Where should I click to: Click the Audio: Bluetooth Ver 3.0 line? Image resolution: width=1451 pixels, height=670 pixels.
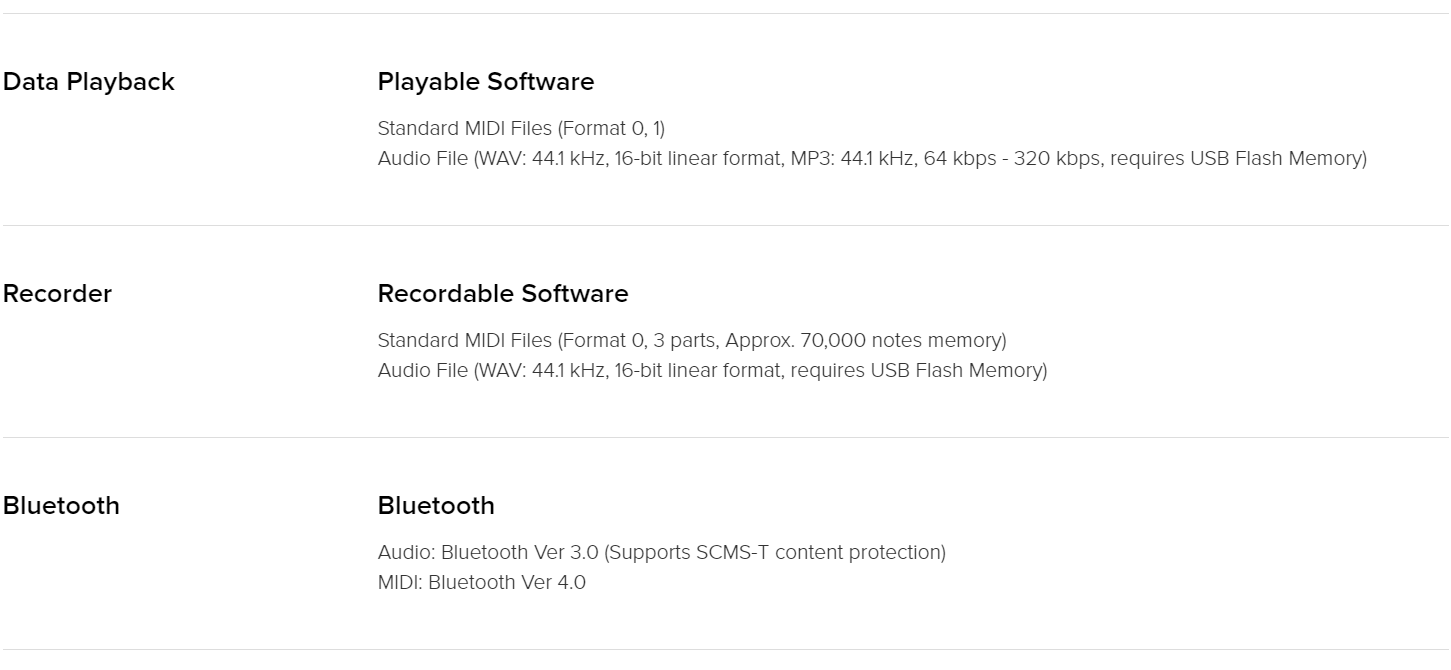pyautogui.click(x=661, y=552)
